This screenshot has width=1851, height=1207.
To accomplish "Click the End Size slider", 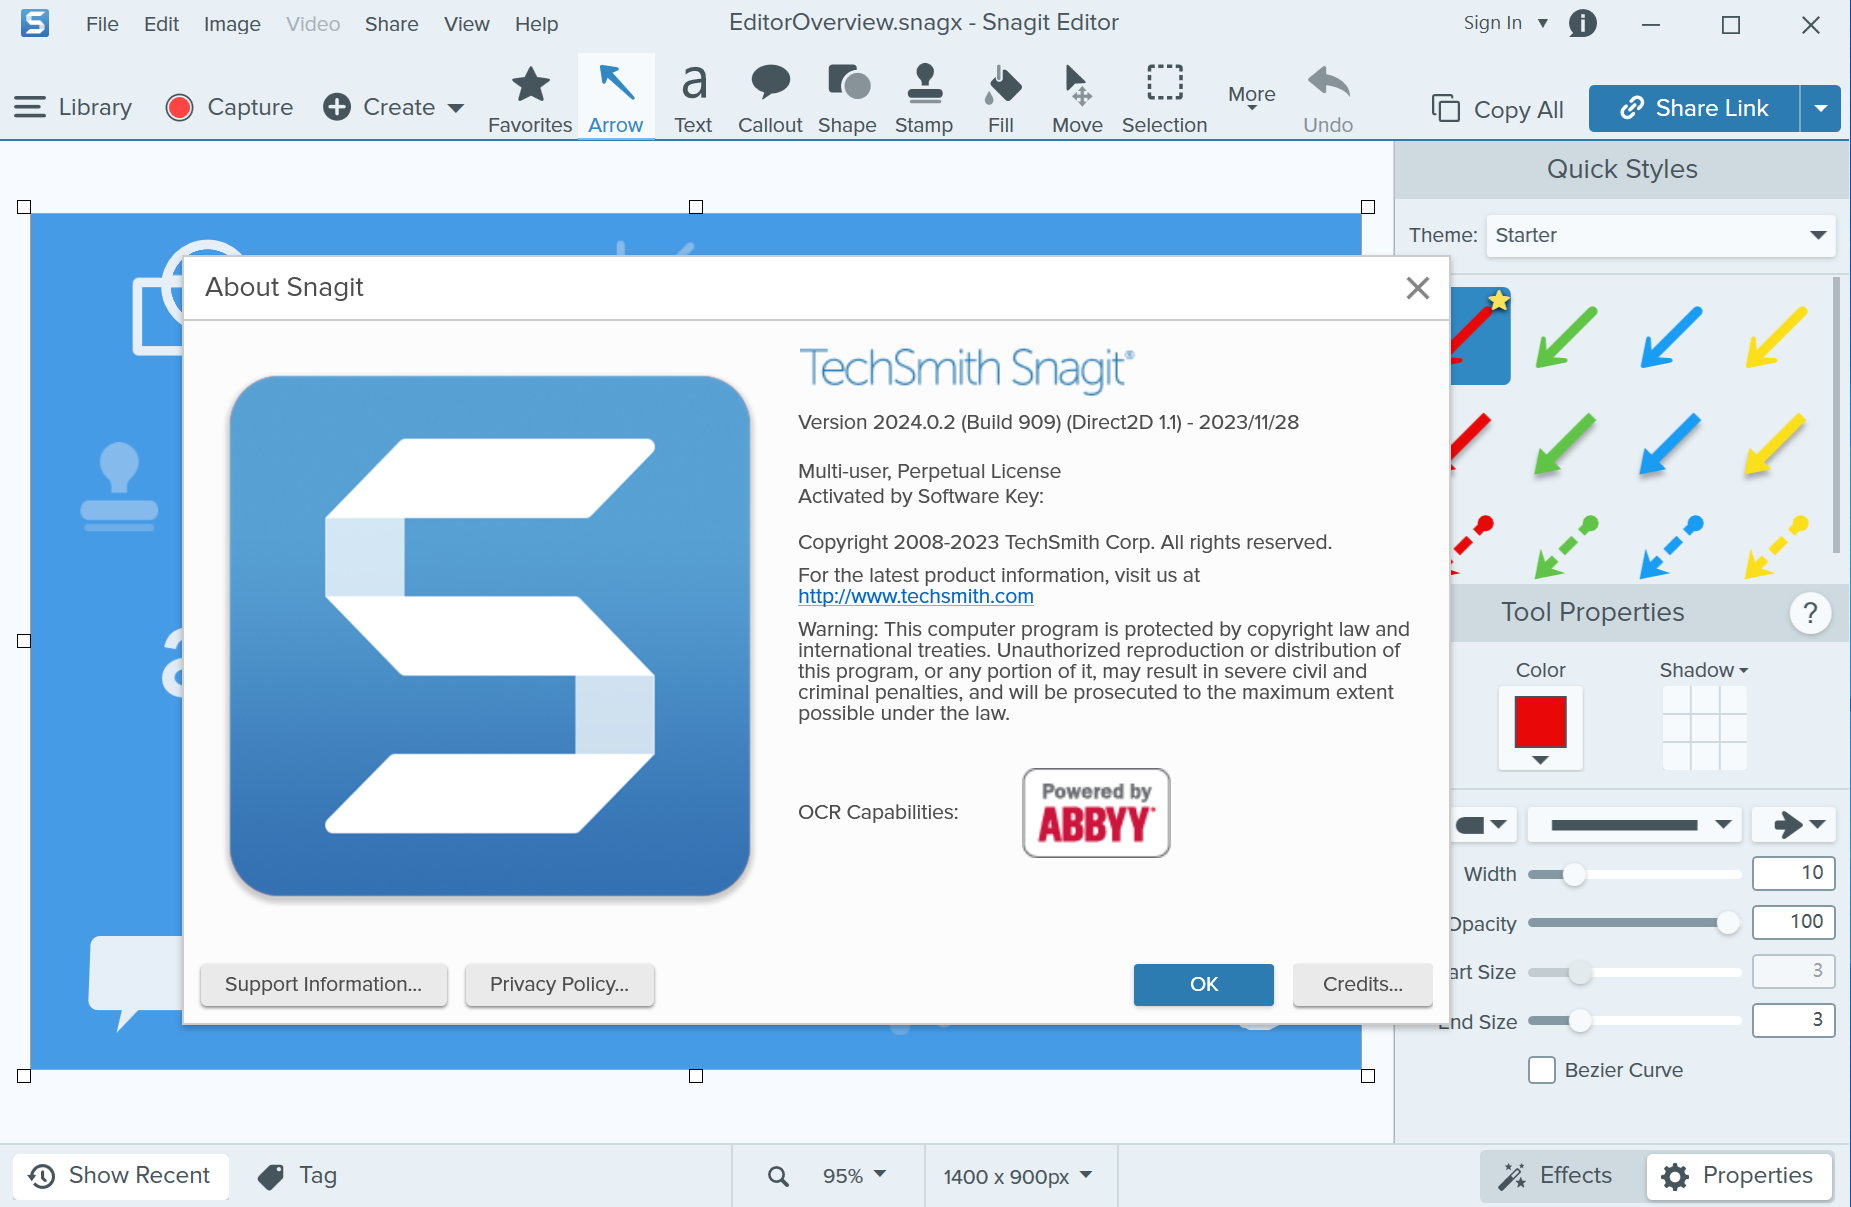I will 1635,1021.
